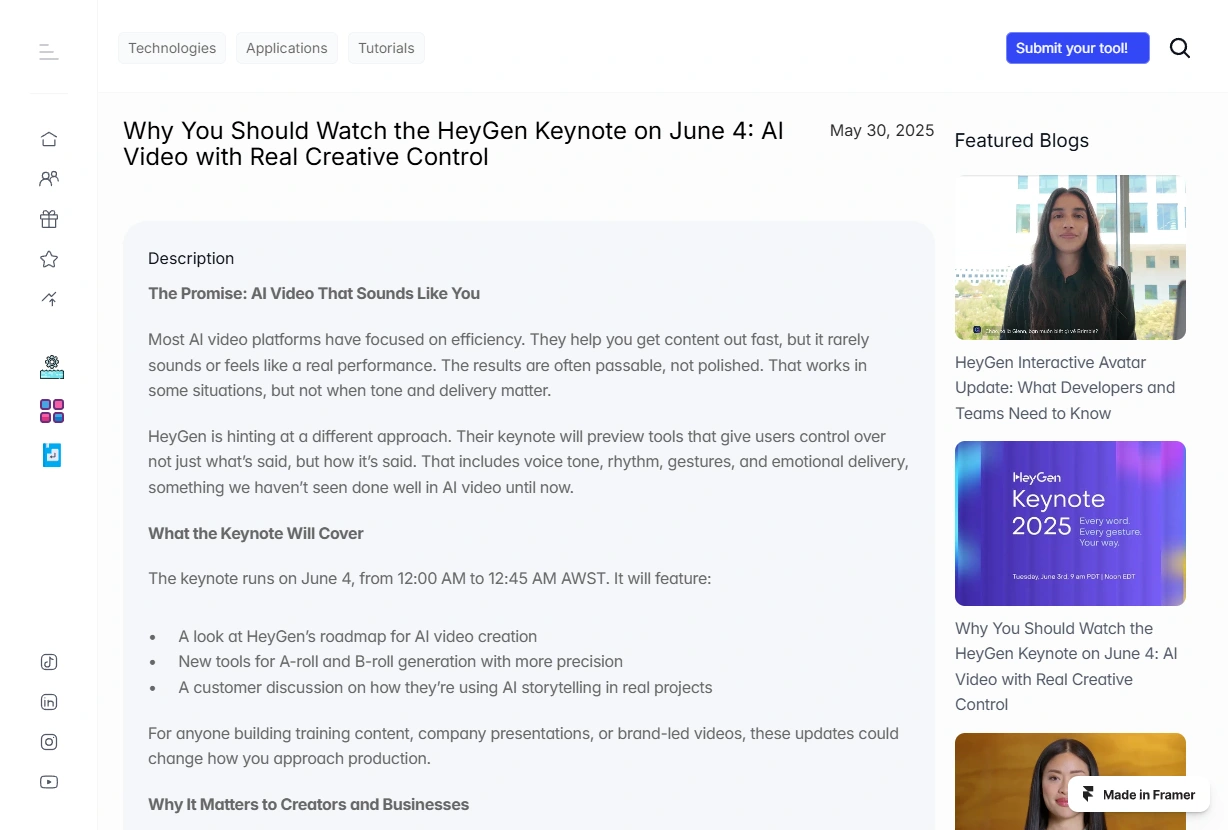
Task: Click 'The Promise: AI Video That Sounds Like You'
Action: (x=314, y=293)
